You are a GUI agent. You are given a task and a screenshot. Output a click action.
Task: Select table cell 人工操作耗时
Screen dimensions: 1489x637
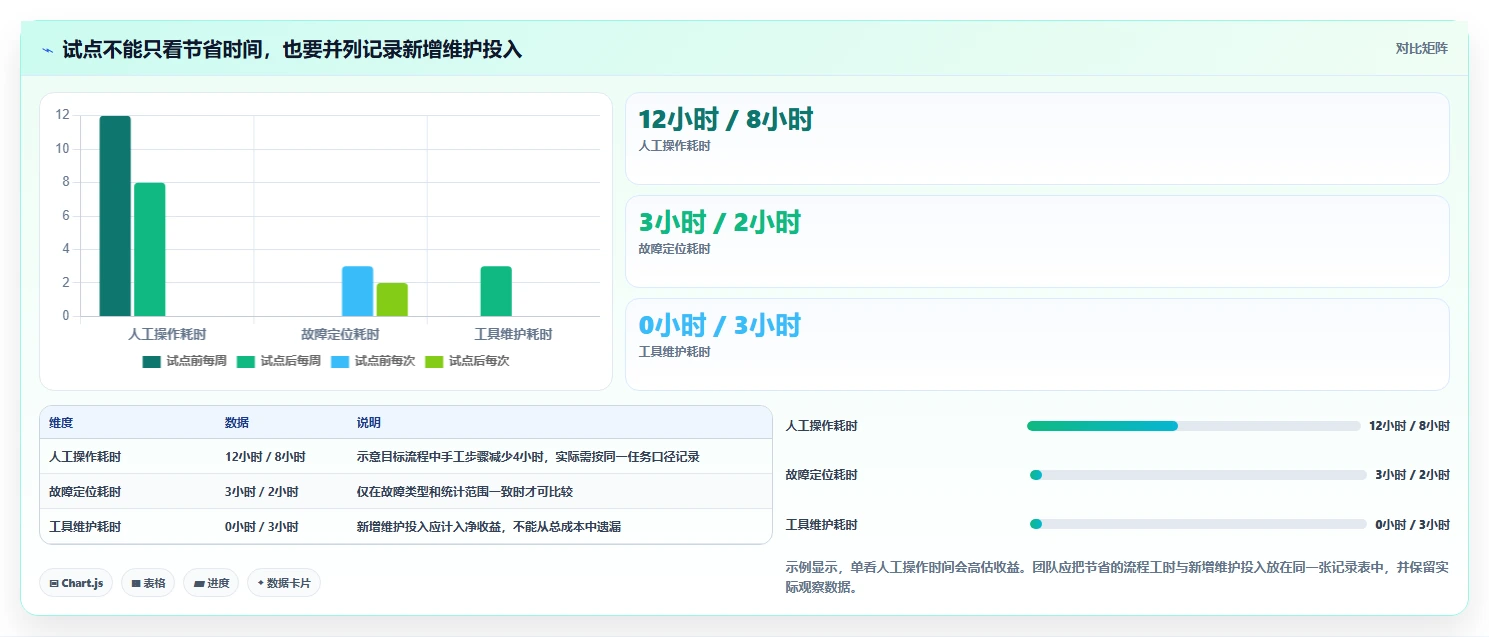click(85, 457)
